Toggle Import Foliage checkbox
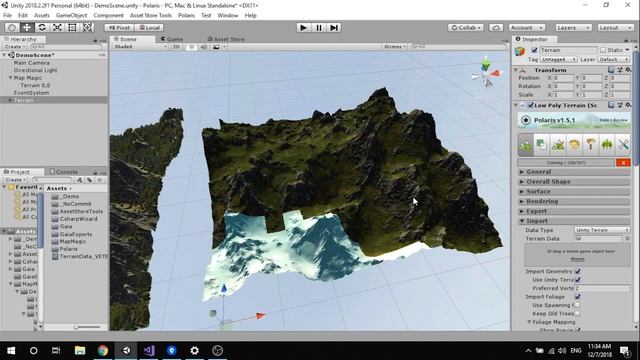Viewport: 640px width, 360px height. coord(578,297)
